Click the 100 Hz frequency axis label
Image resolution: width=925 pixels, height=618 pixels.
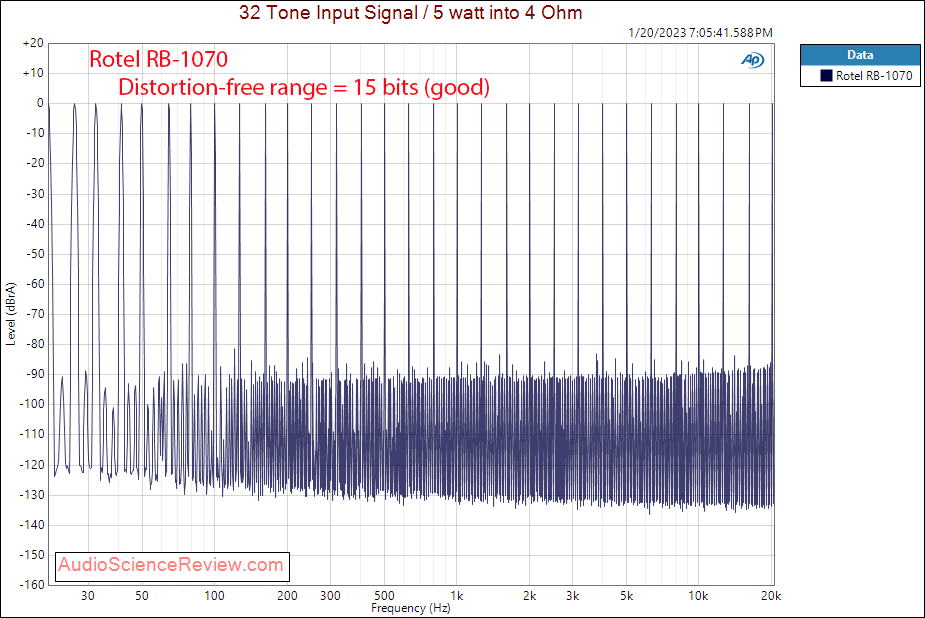[x=214, y=596]
